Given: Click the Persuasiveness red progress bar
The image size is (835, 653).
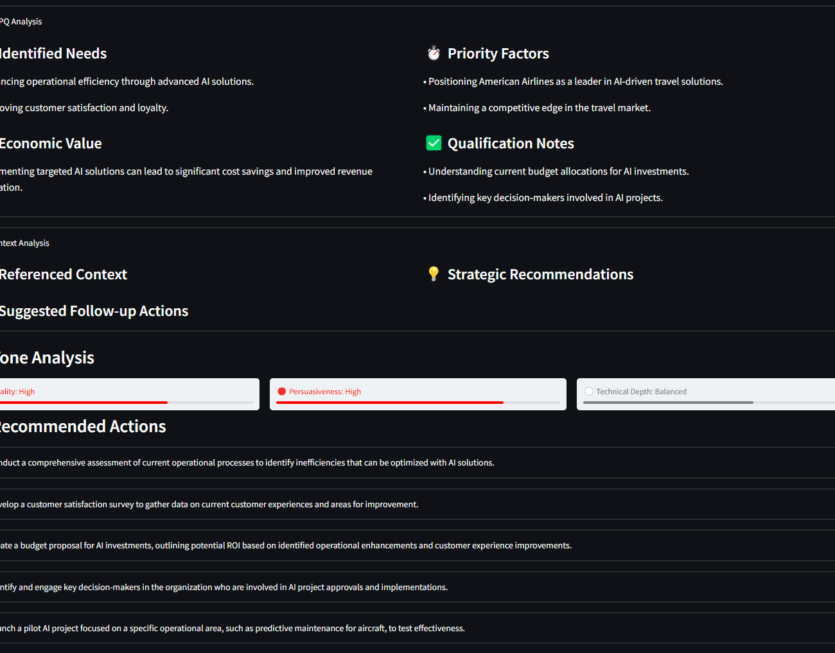Looking at the screenshot, I should click(x=389, y=402).
